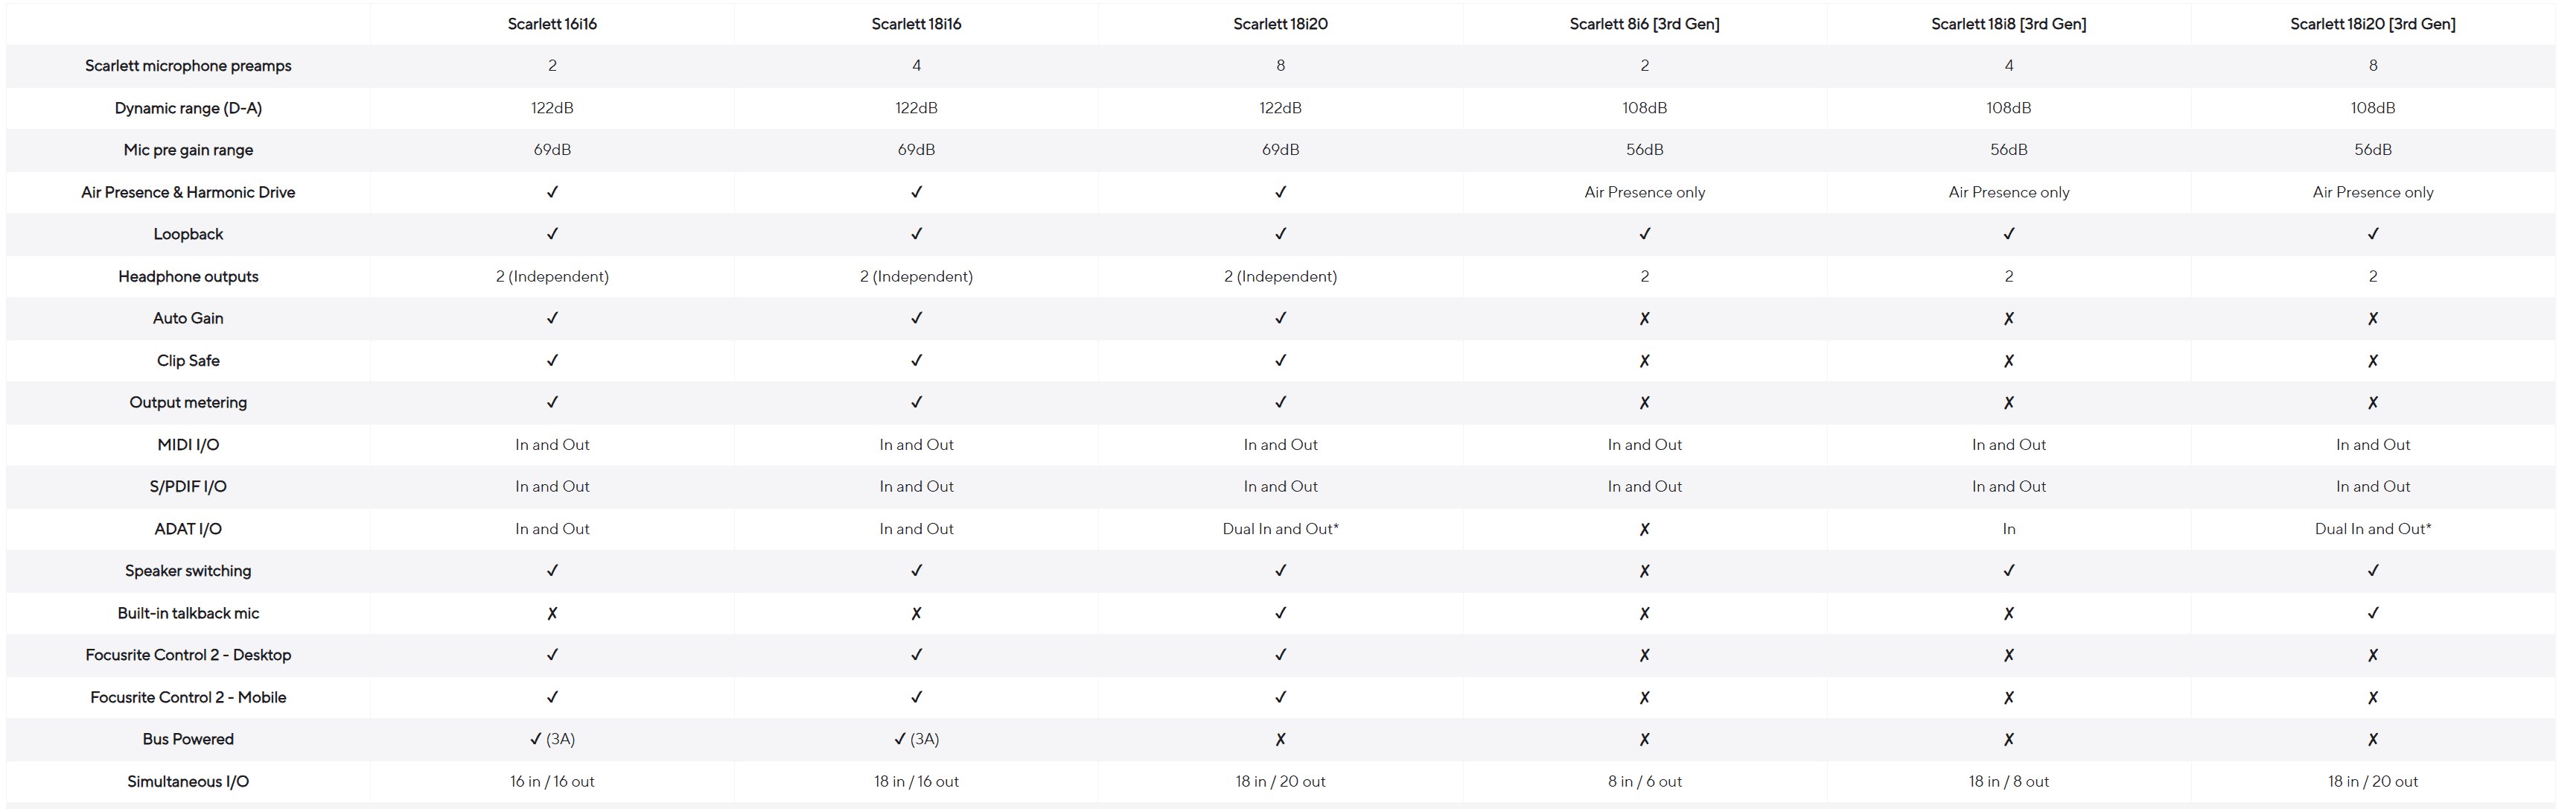Click the Bus Powered X under Scarlett 18i20
The image size is (2576, 809).
click(x=1280, y=739)
